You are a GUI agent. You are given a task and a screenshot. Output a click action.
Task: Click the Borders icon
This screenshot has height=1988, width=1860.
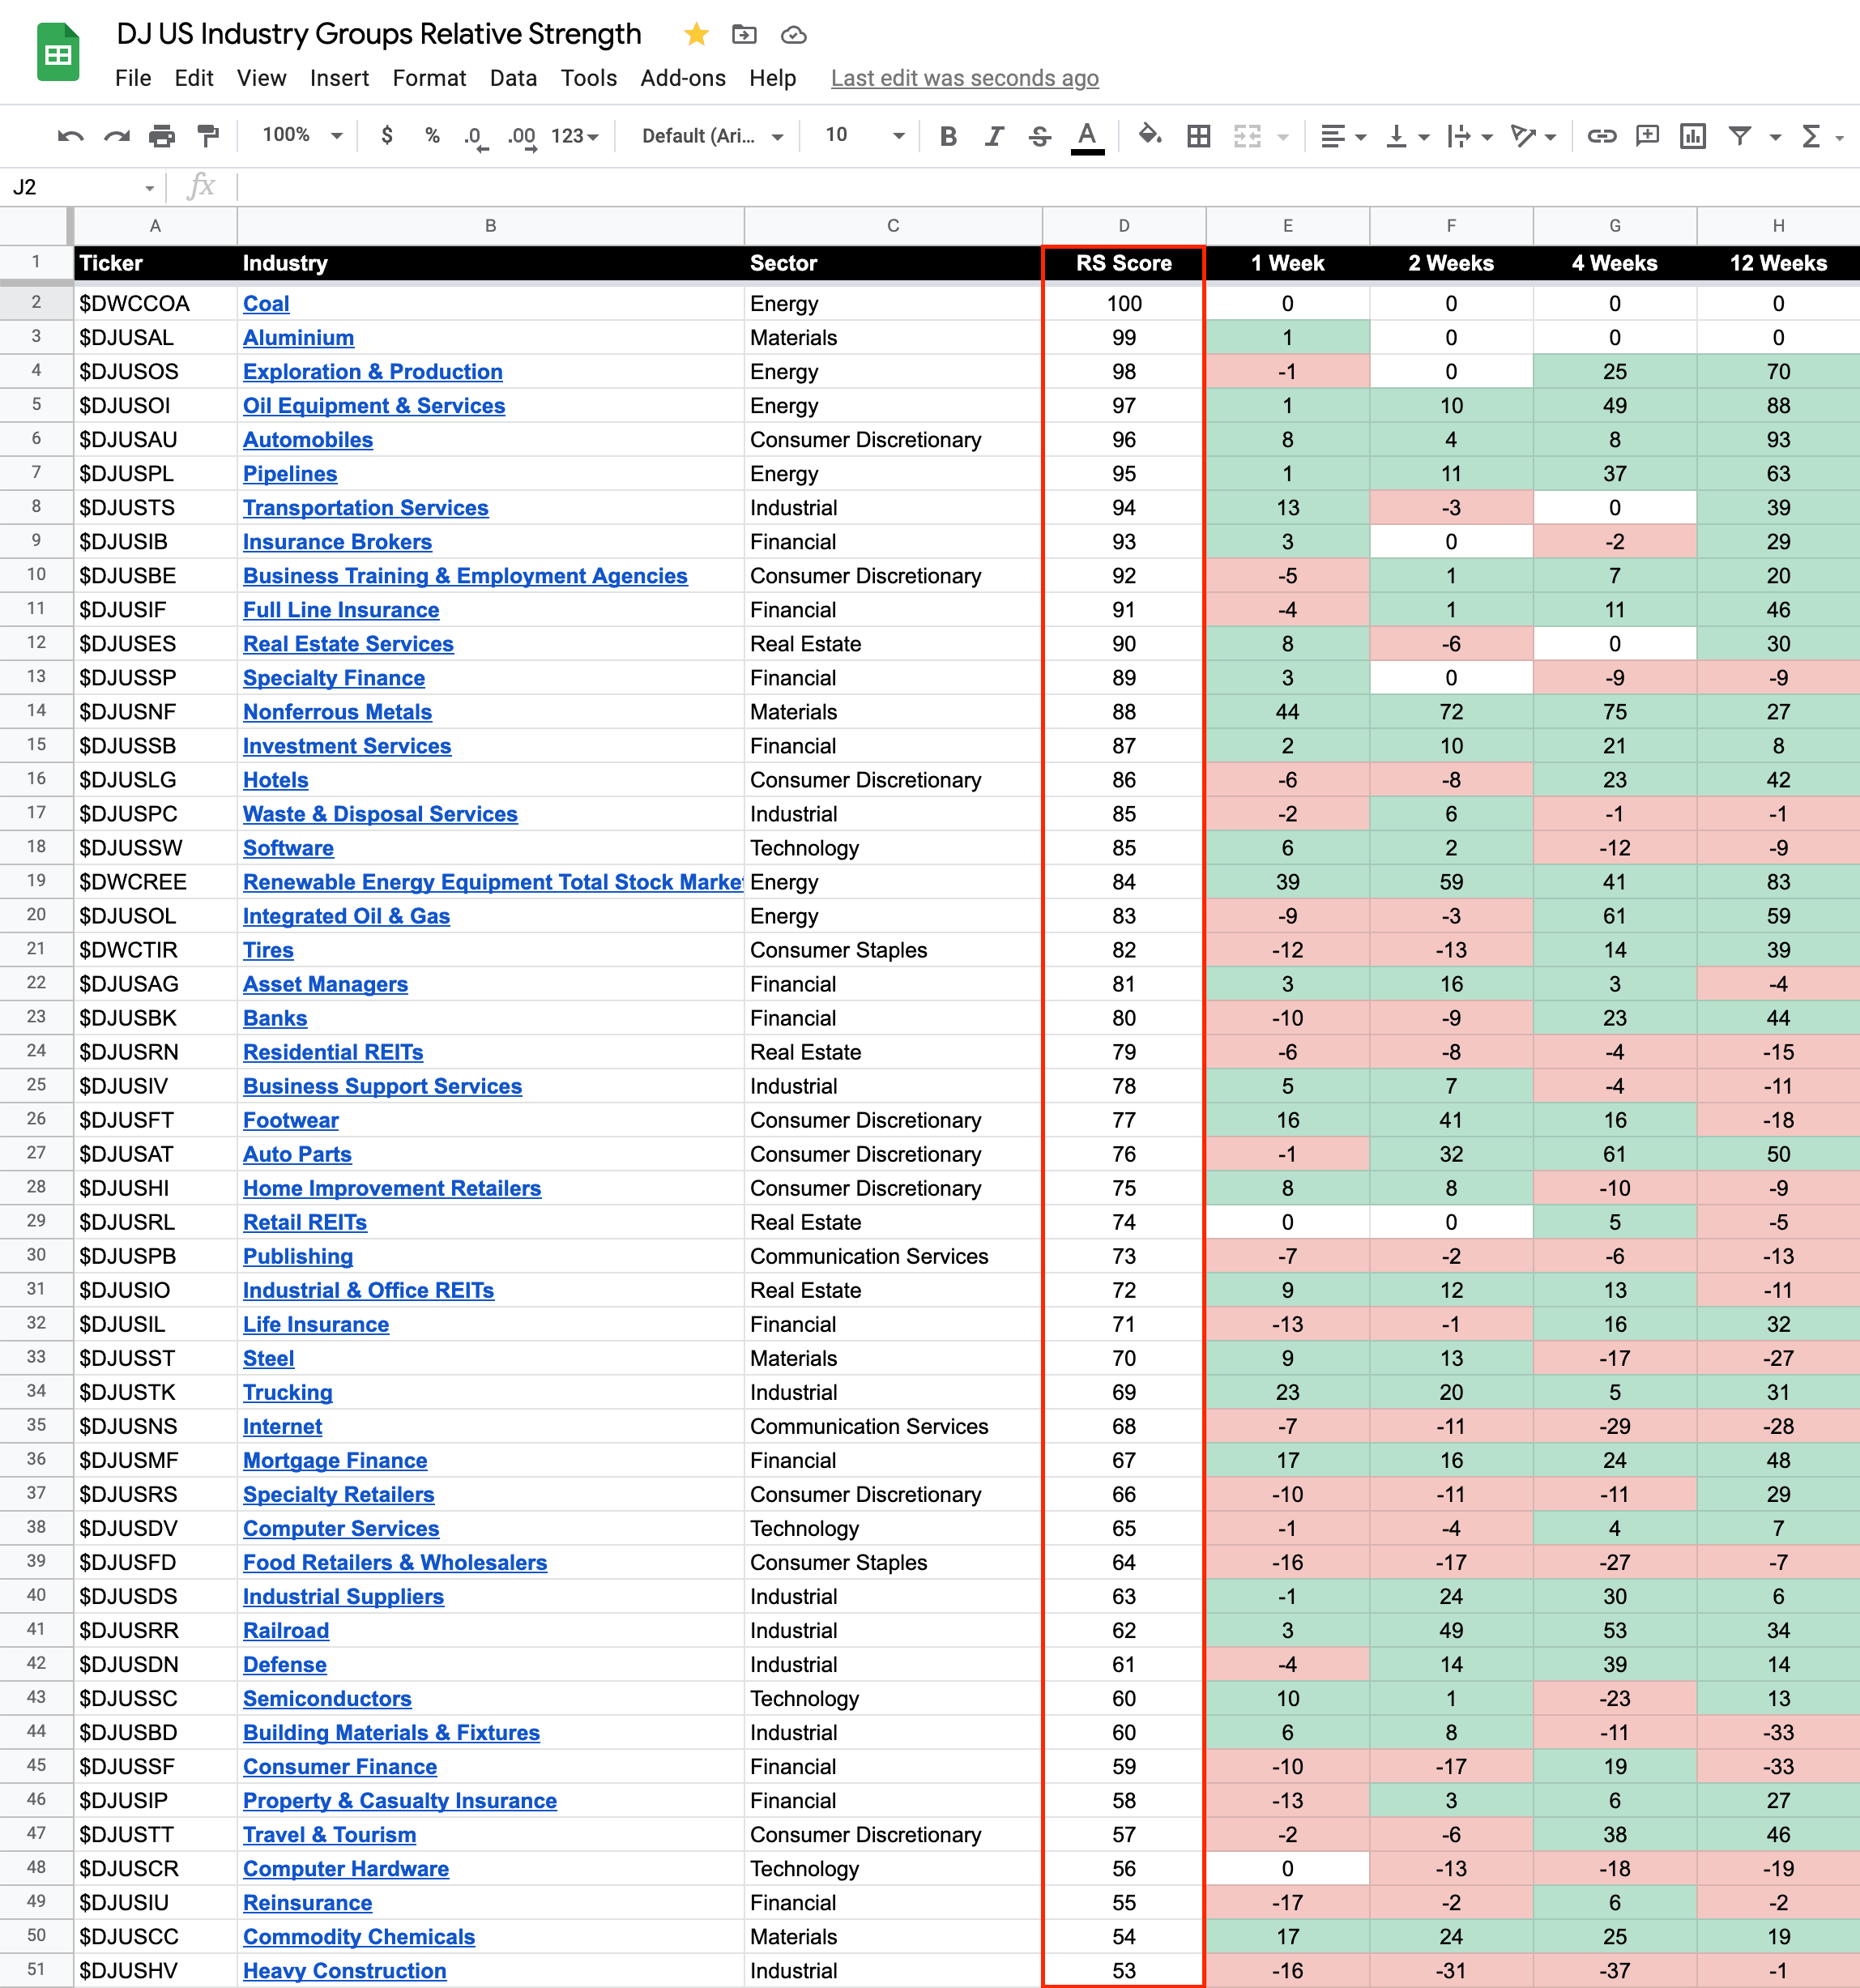(1198, 136)
